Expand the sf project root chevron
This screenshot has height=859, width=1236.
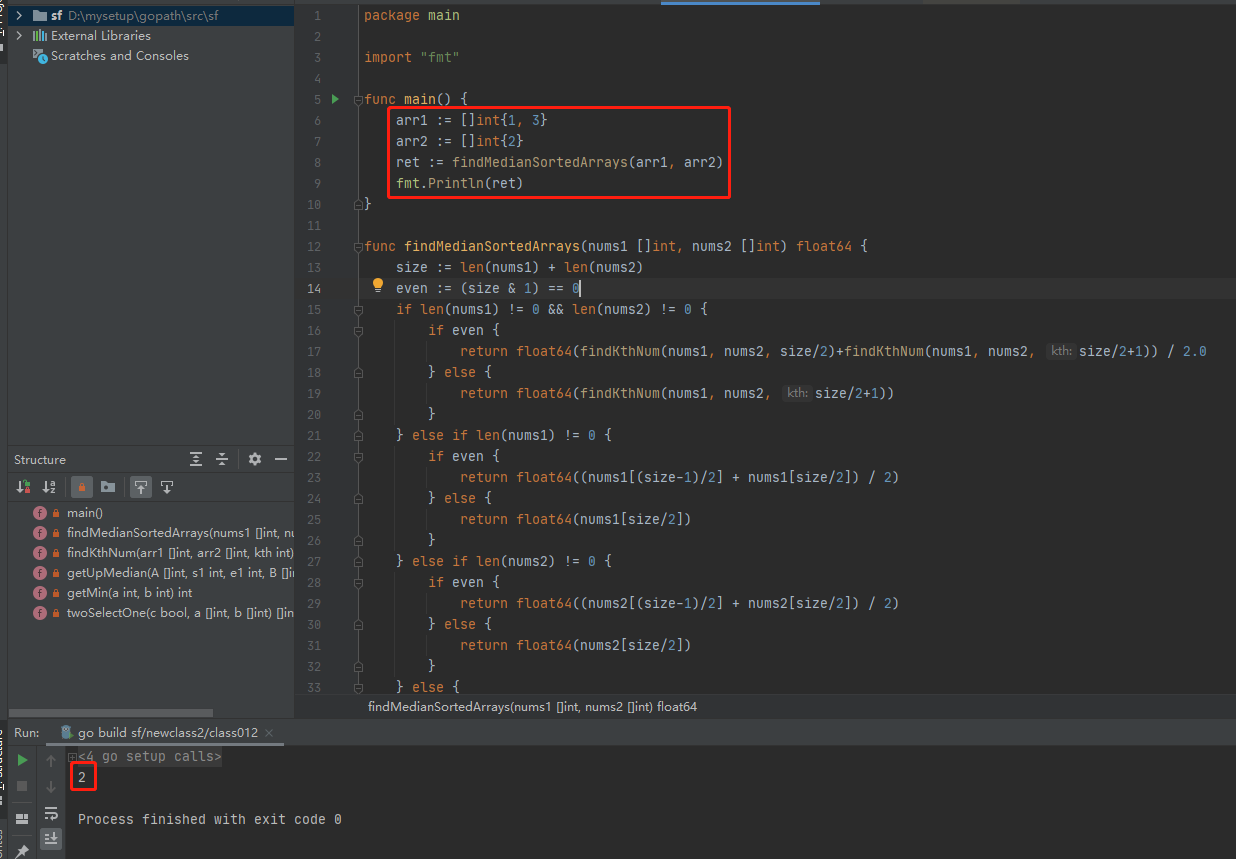coord(19,16)
